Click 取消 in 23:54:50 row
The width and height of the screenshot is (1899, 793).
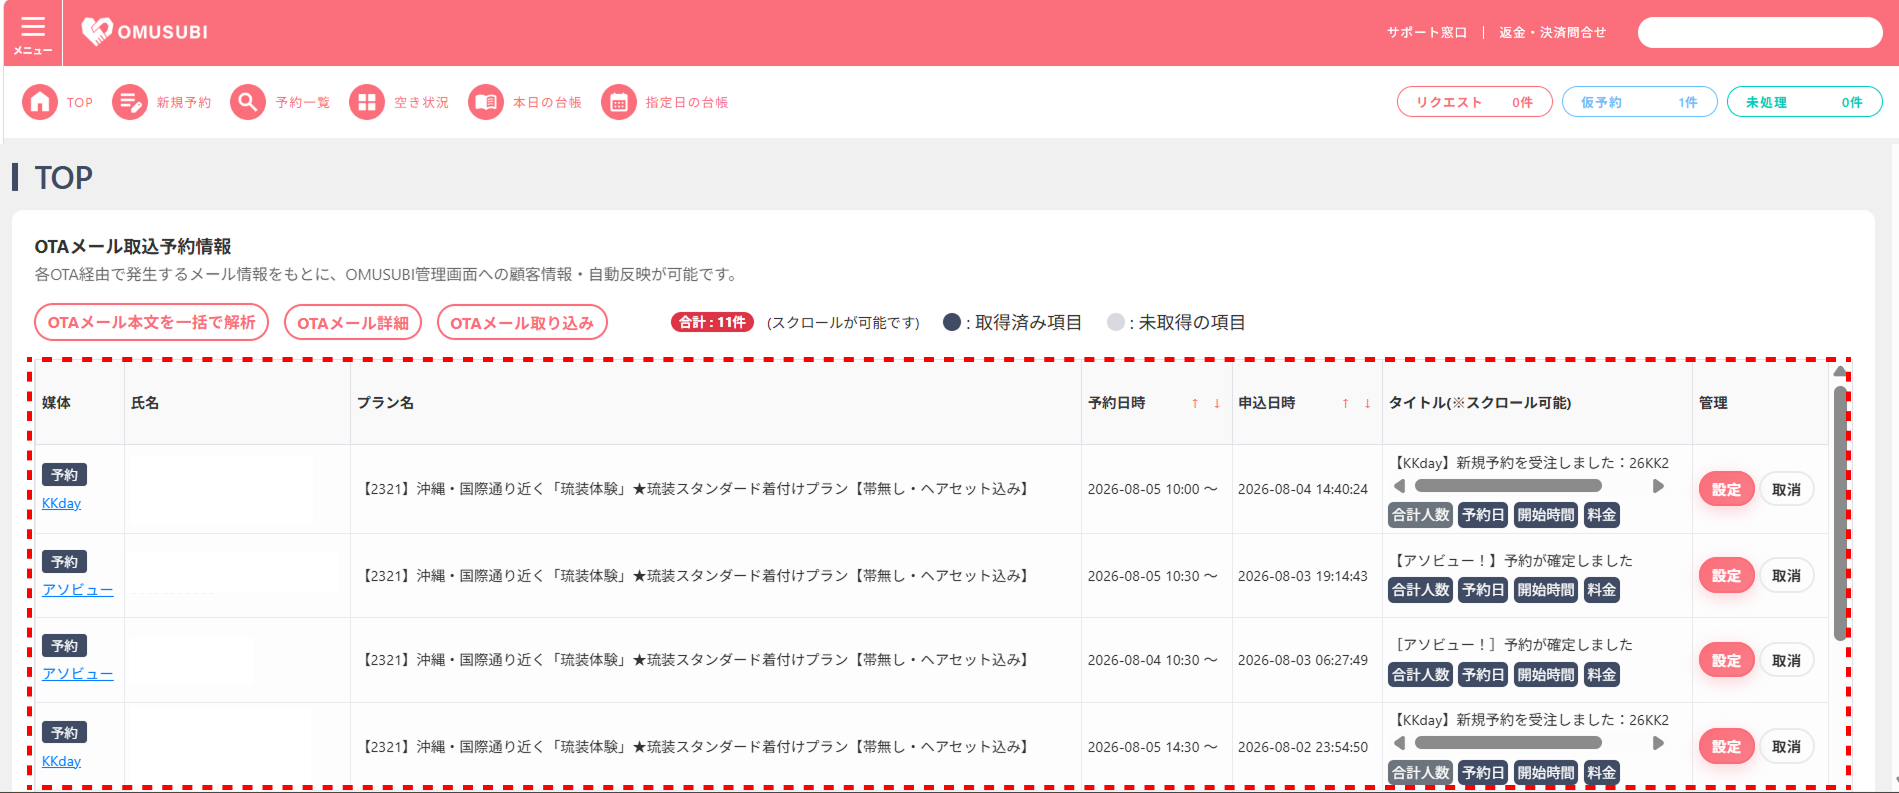point(1786,746)
